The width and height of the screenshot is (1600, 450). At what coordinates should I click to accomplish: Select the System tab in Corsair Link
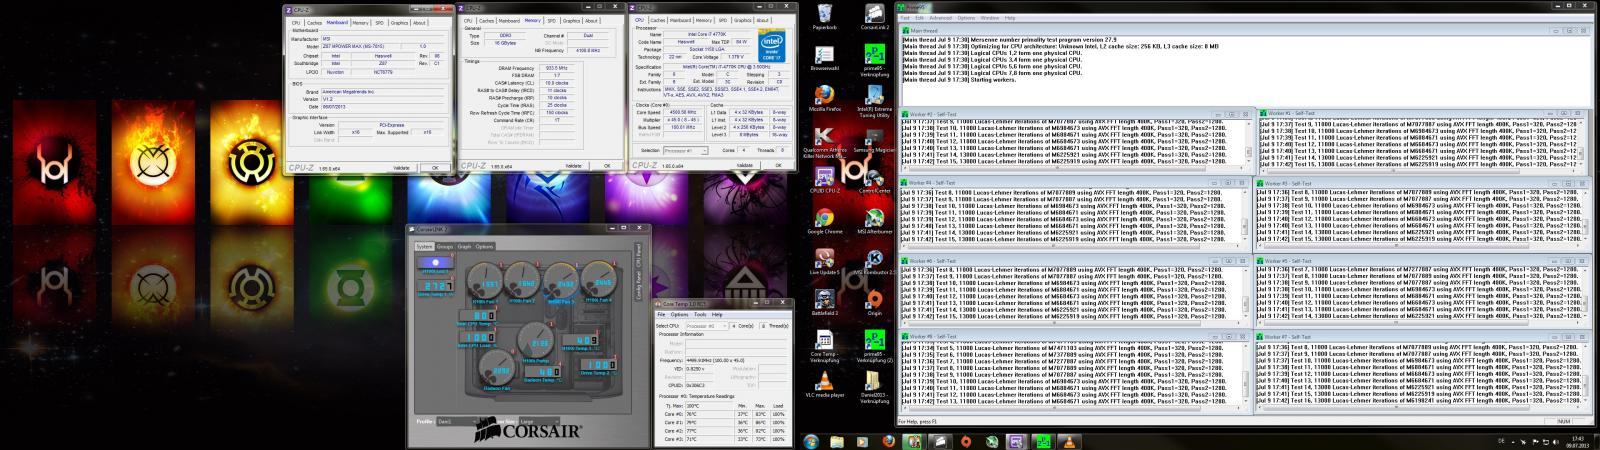425,246
